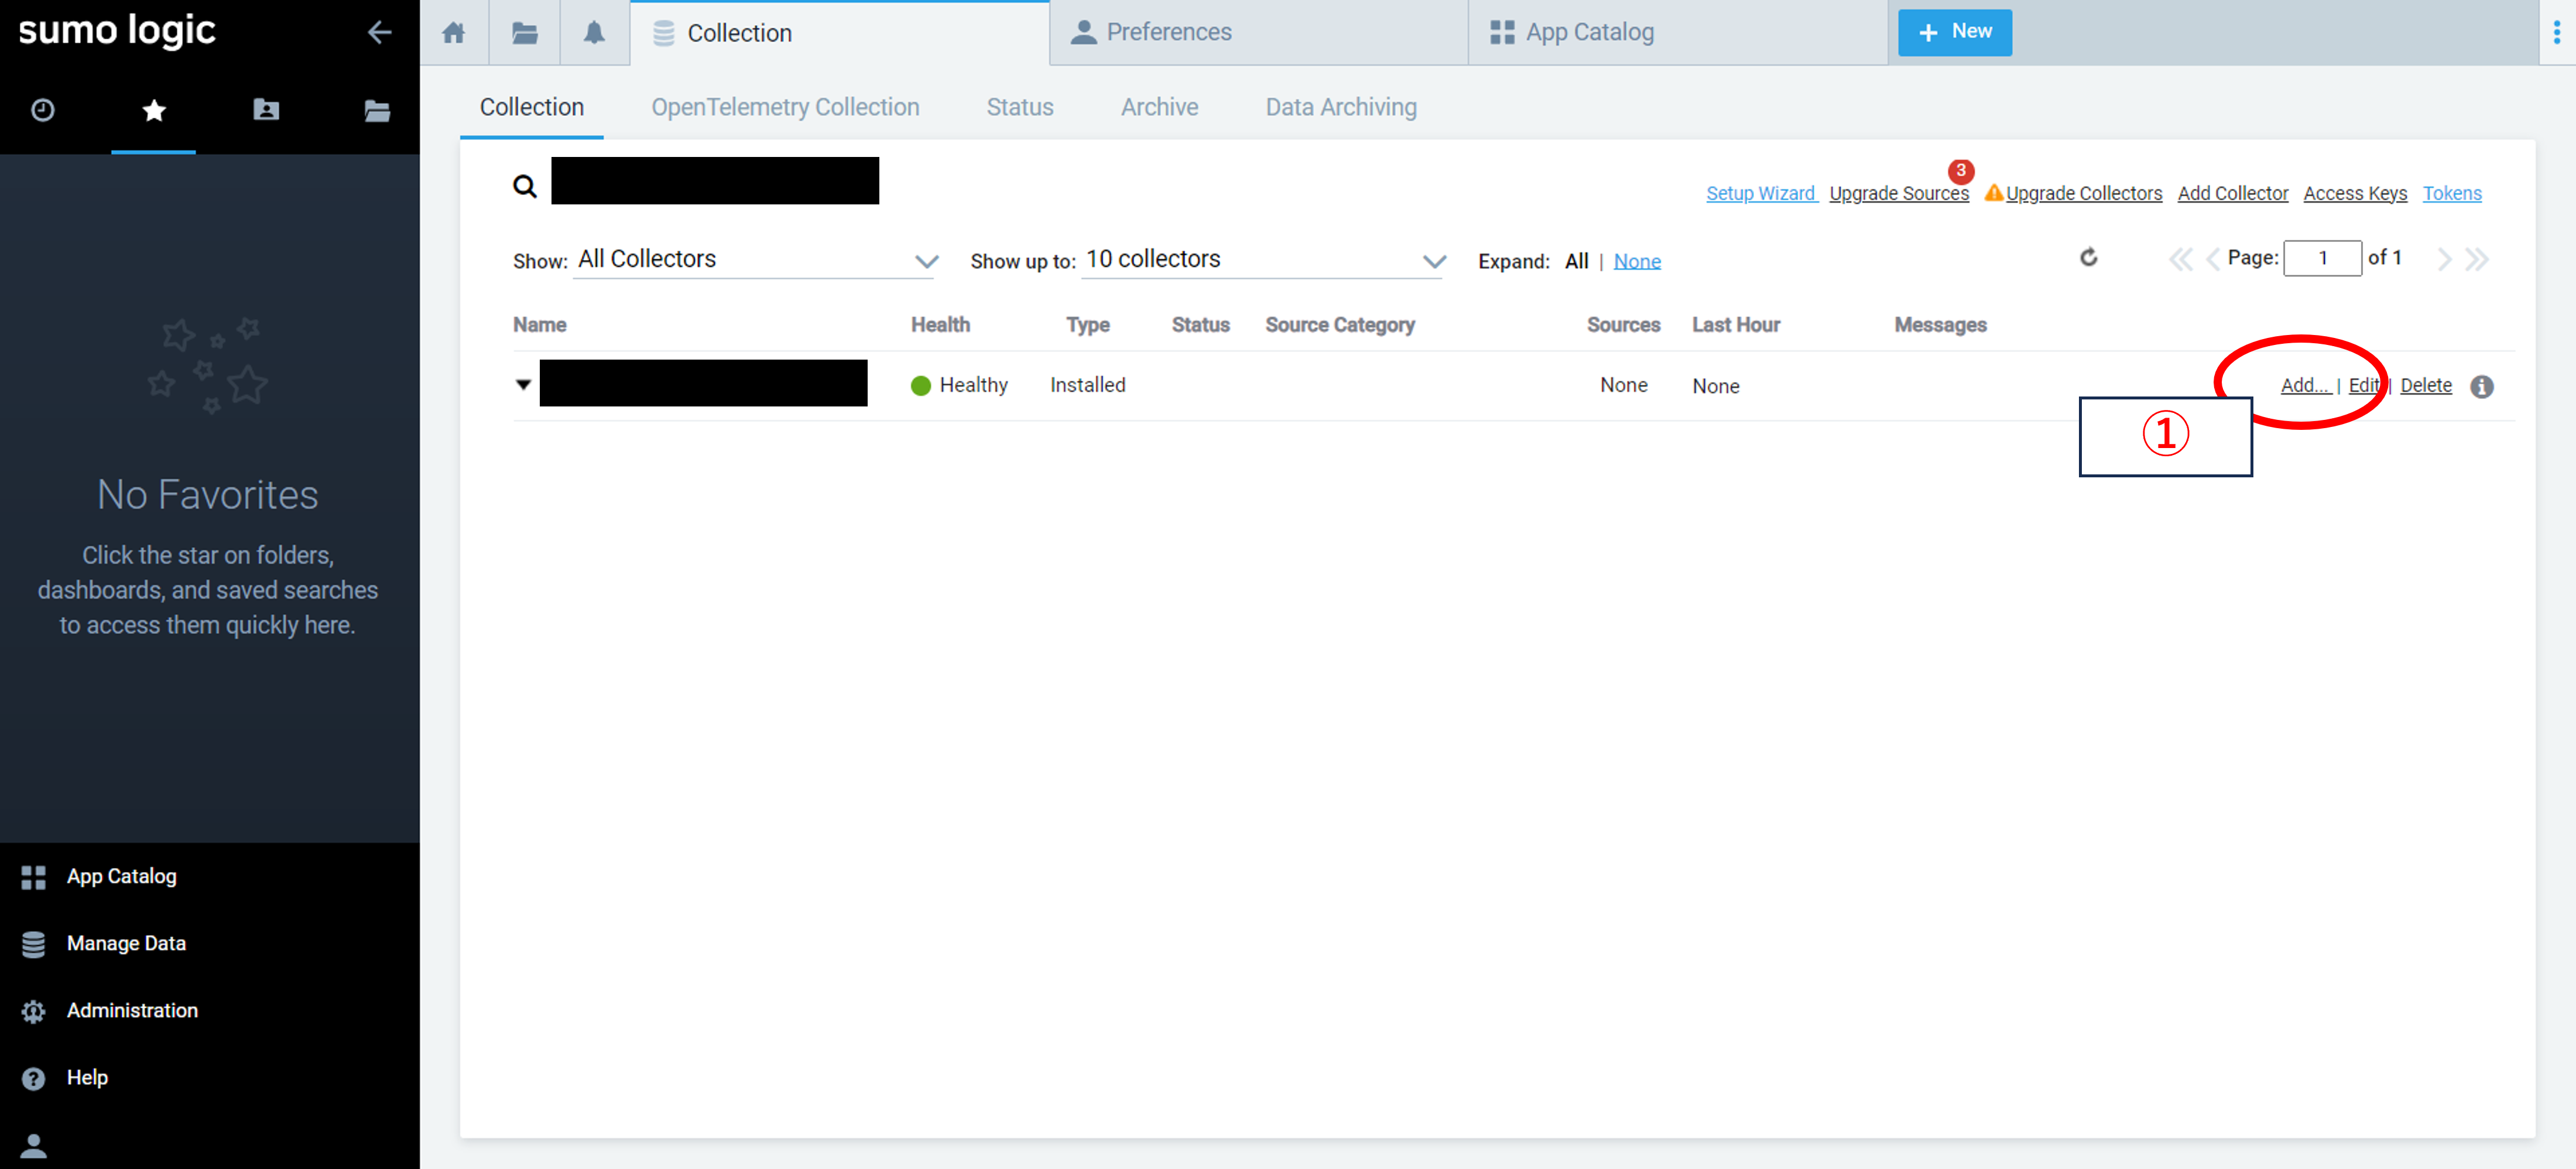Open the personal folder icon in sidebar
Image resolution: width=2576 pixels, height=1169 pixels.
(265, 111)
